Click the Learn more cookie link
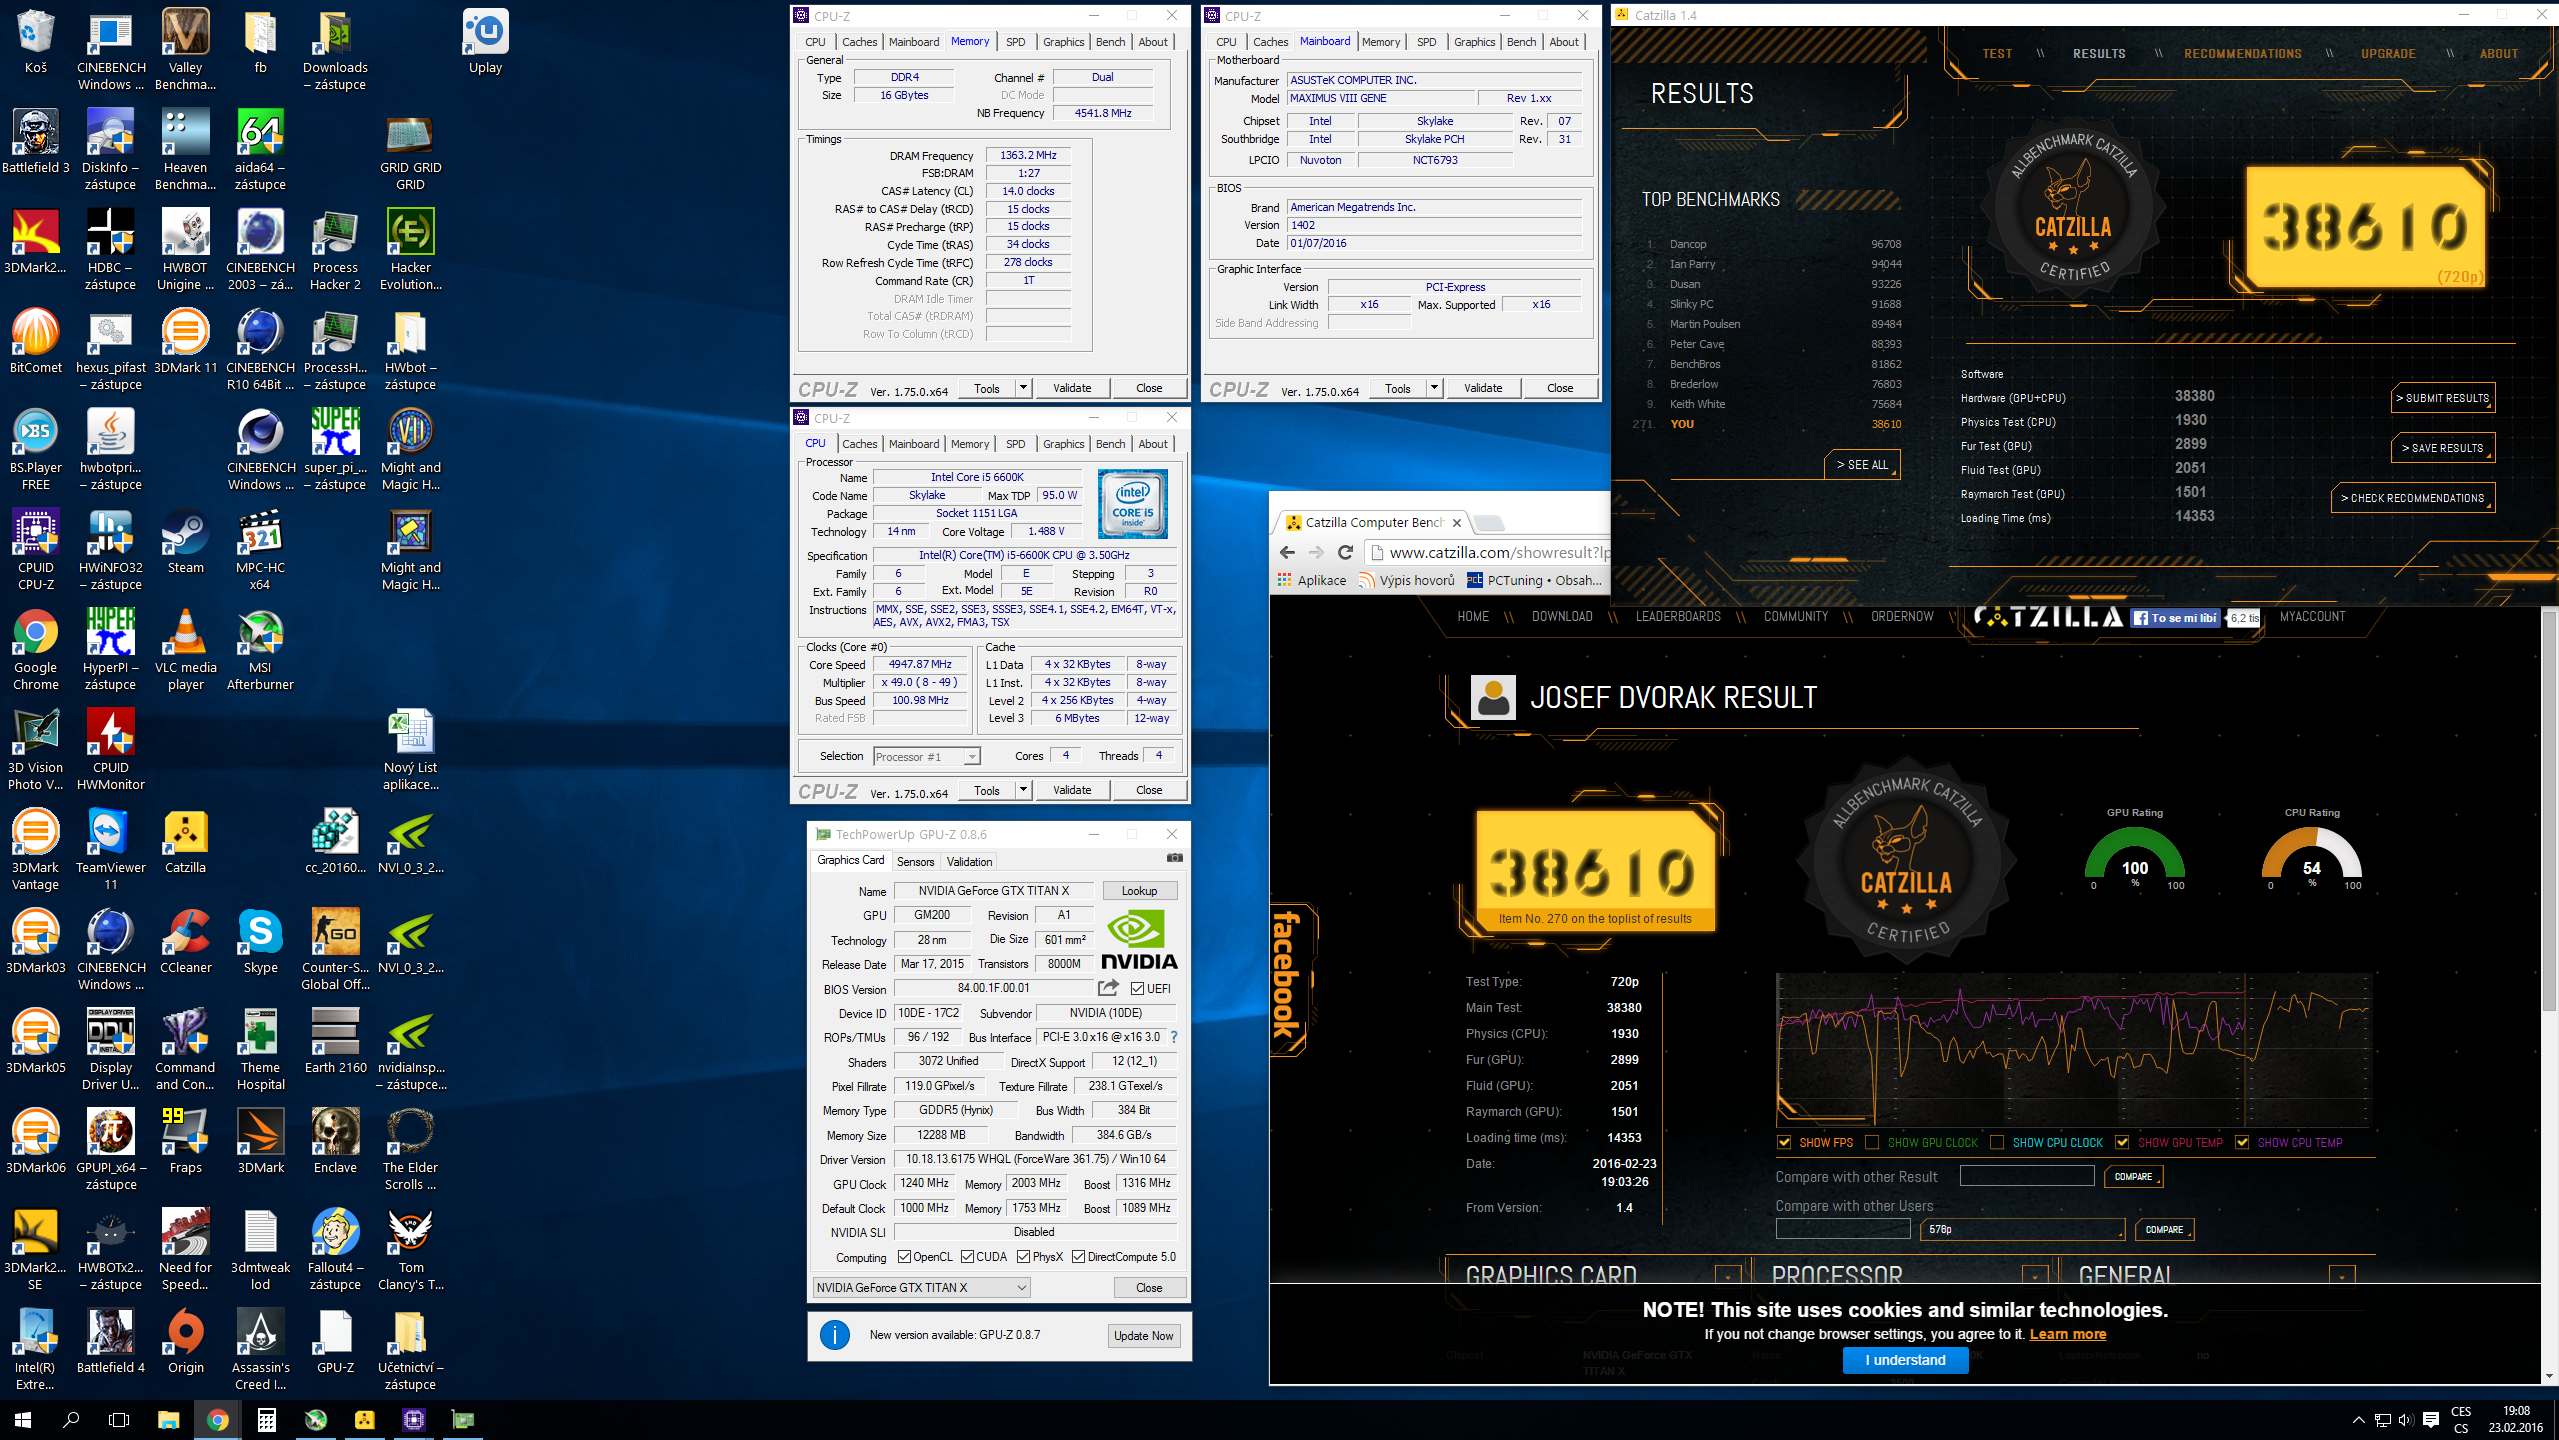This screenshot has width=2559, height=1440. coord(2067,1334)
